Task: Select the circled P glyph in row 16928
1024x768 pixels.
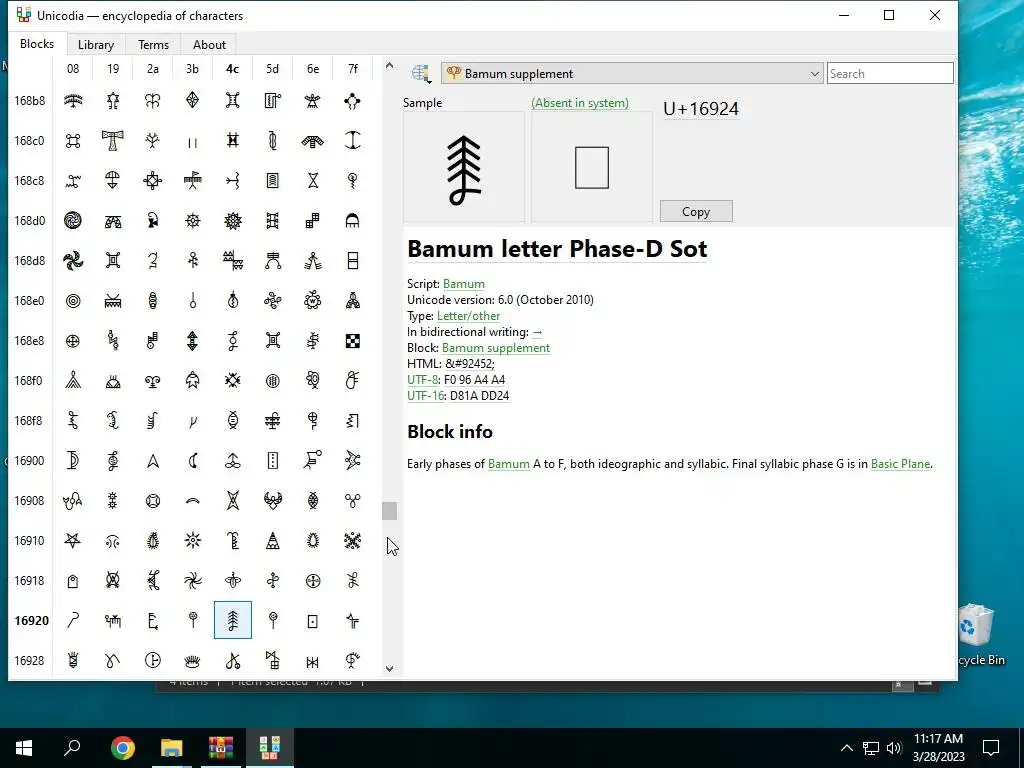Action: [153, 660]
